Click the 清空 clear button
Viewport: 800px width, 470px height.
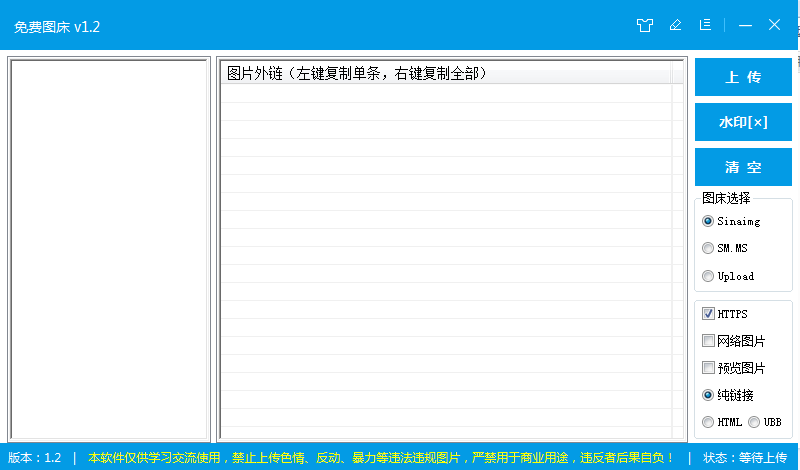pos(743,167)
